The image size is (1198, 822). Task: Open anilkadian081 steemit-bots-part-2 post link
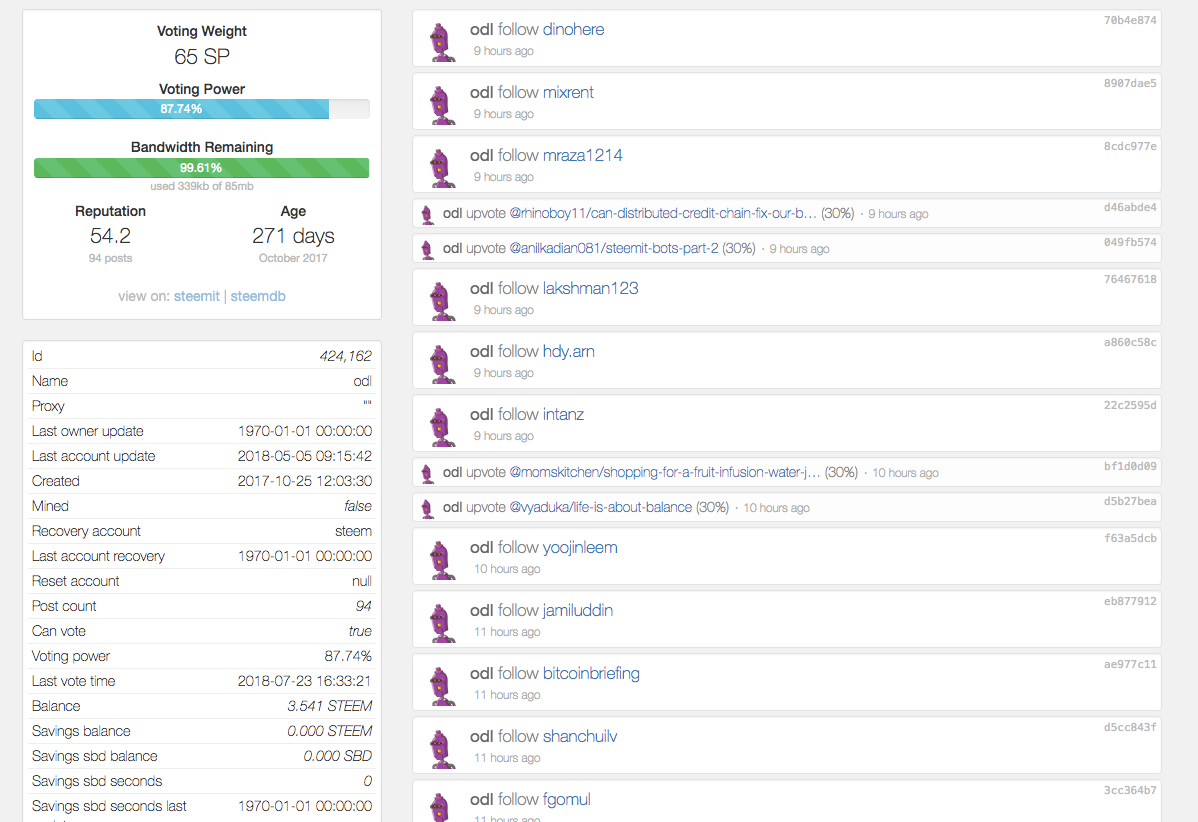614,248
